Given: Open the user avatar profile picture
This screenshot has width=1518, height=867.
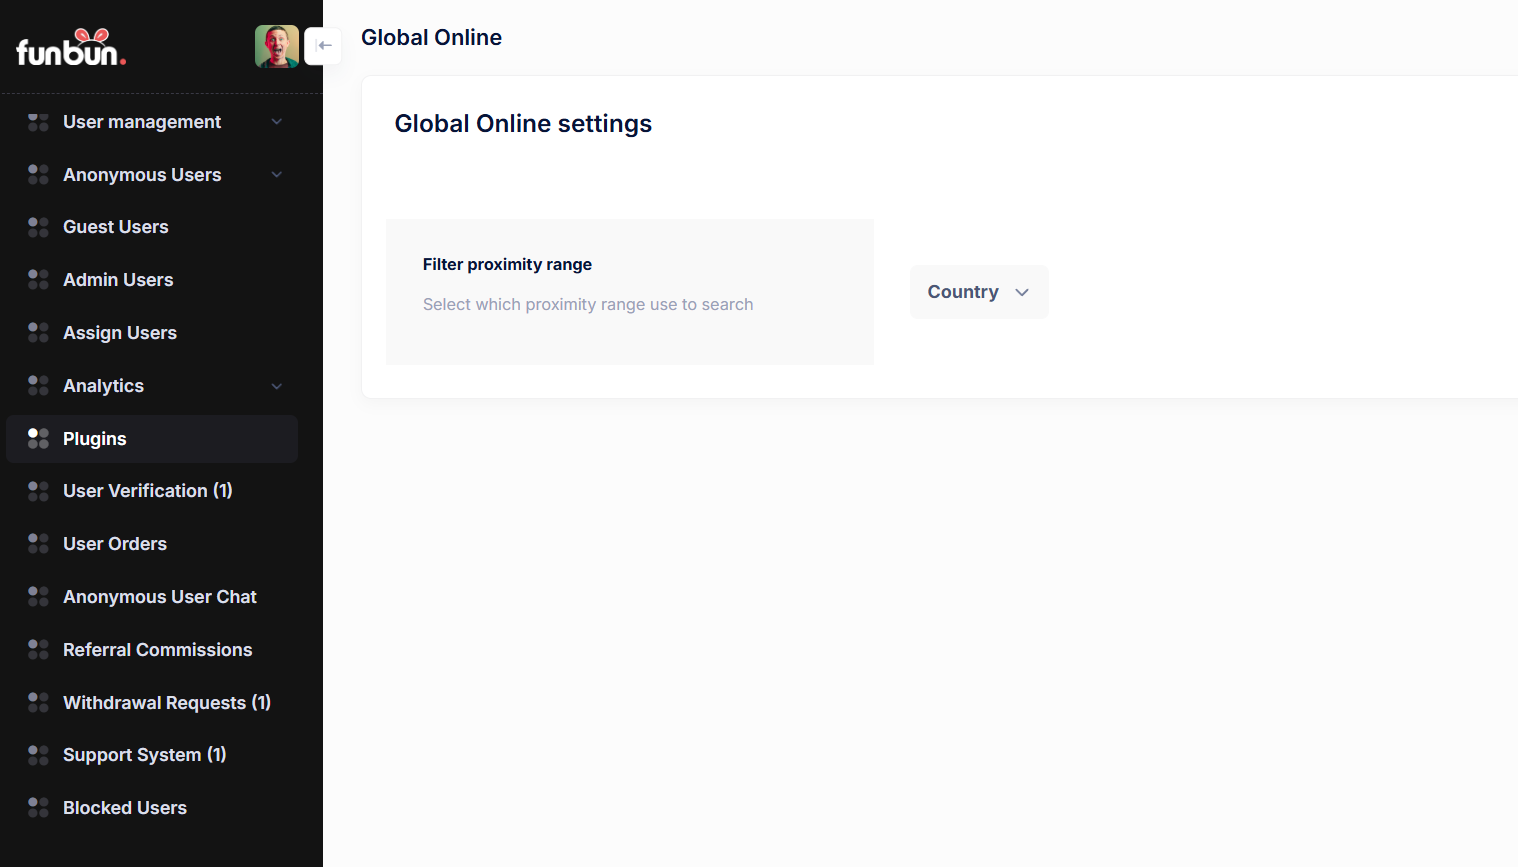Looking at the screenshot, I should pos(277,46).
